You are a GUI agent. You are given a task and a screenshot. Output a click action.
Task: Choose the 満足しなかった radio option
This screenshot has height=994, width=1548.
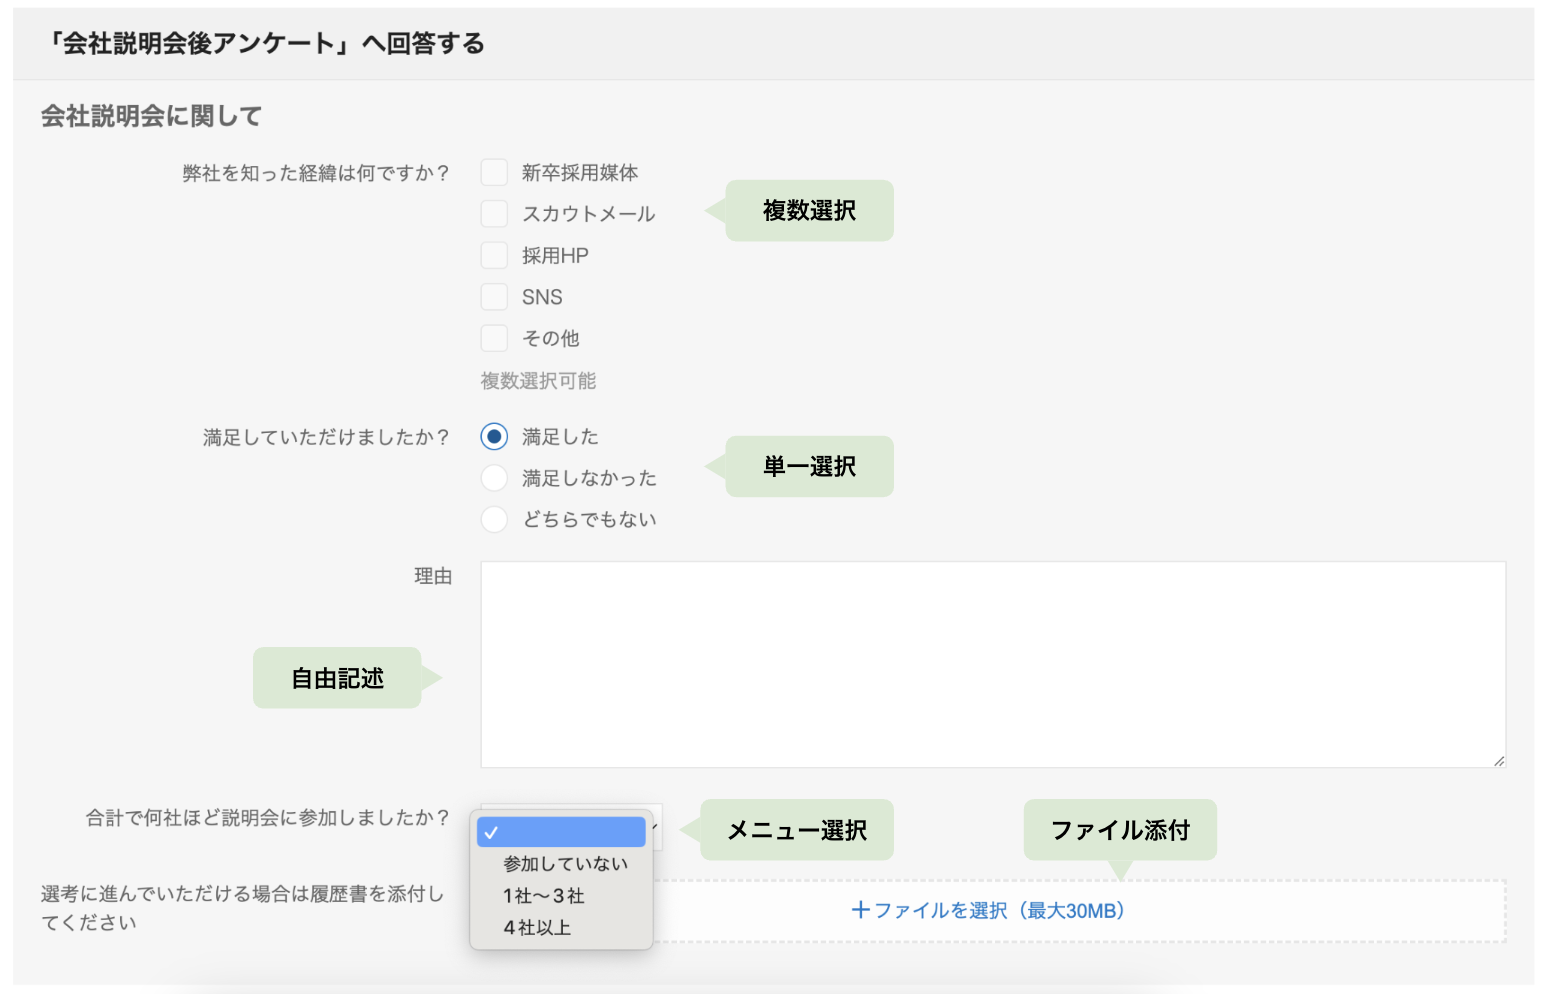(494, 478)
